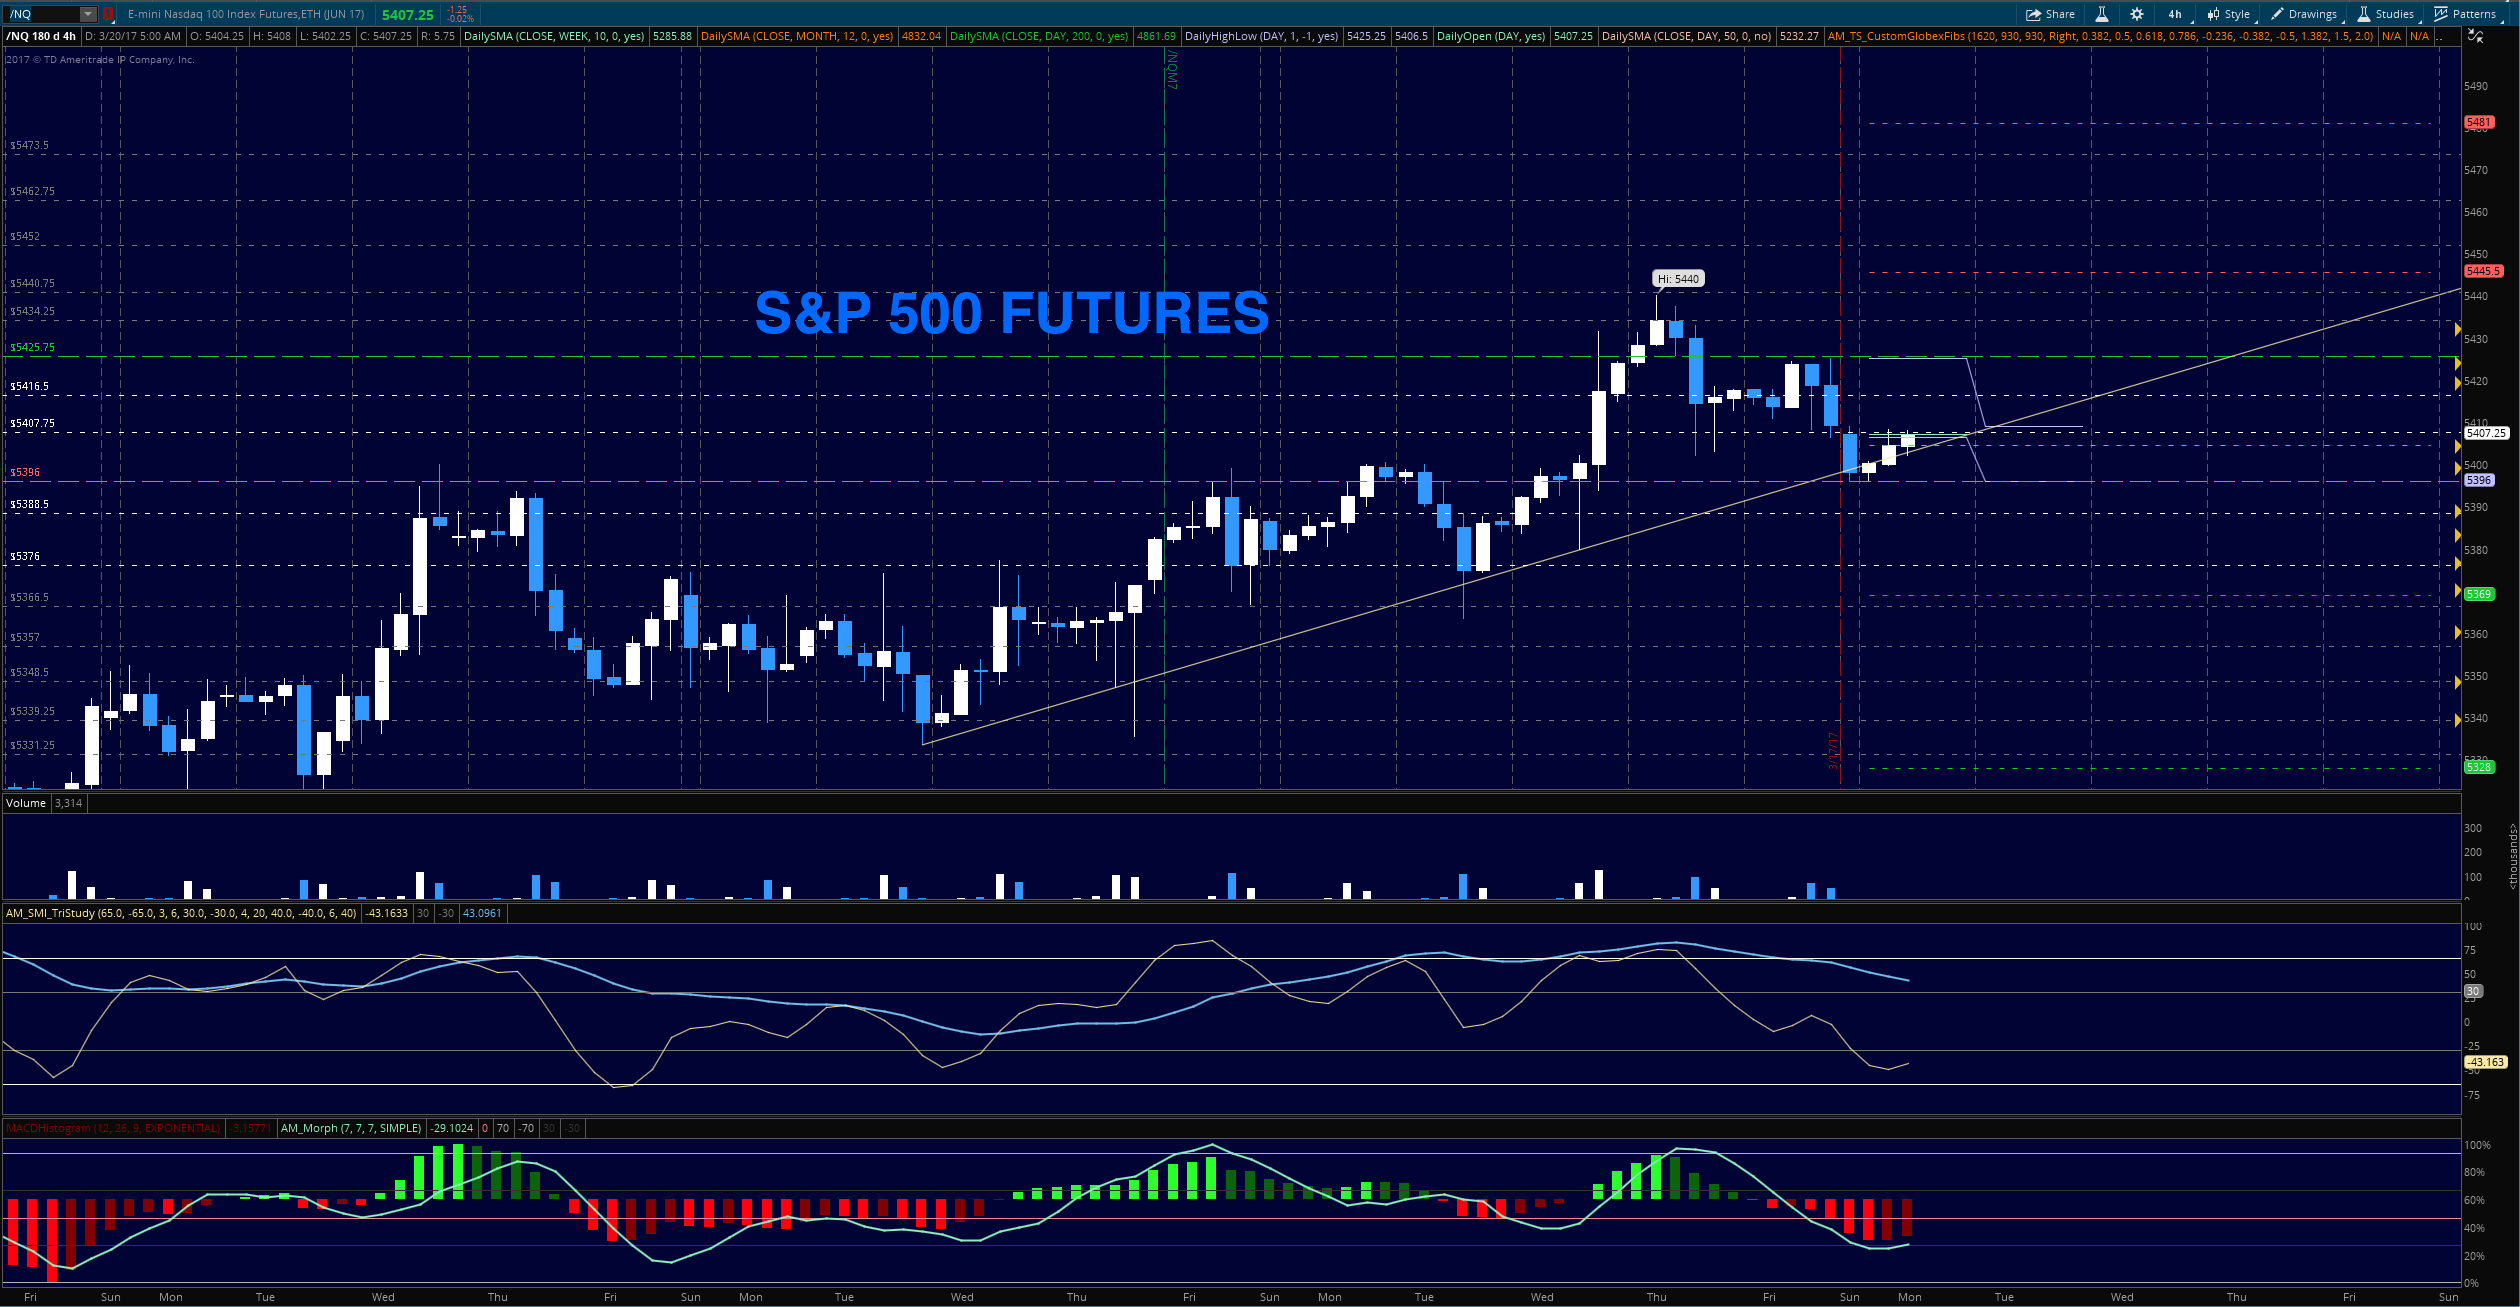This screenshot has width=2520, height=1307.
Task: Click the $5388.5 level label
Action: (30, 504)
